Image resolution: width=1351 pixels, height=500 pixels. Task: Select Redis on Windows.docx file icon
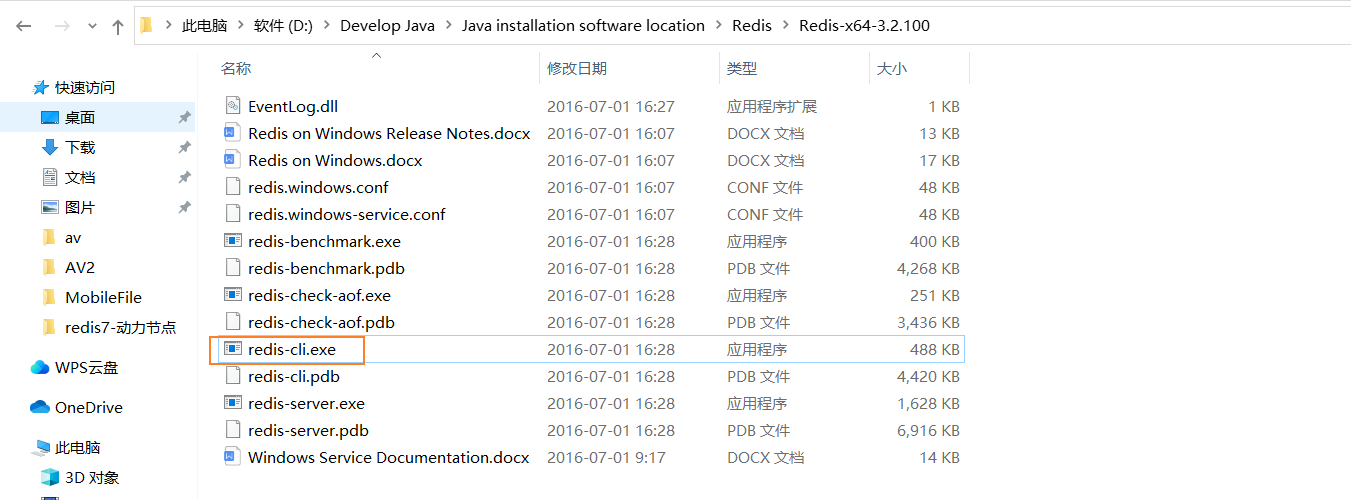coord(233,160)
